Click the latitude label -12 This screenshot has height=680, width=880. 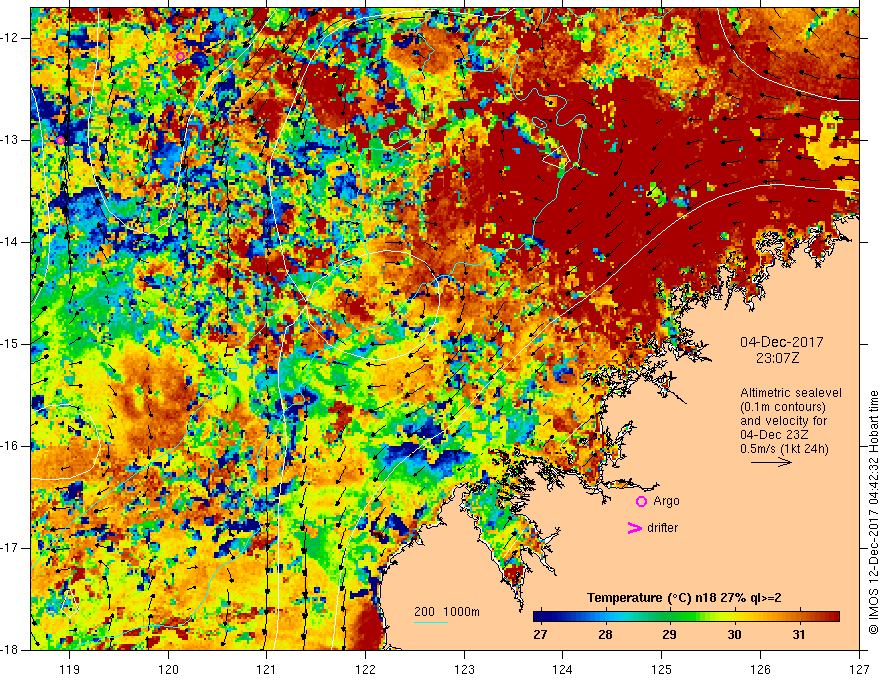coord(11,38)
